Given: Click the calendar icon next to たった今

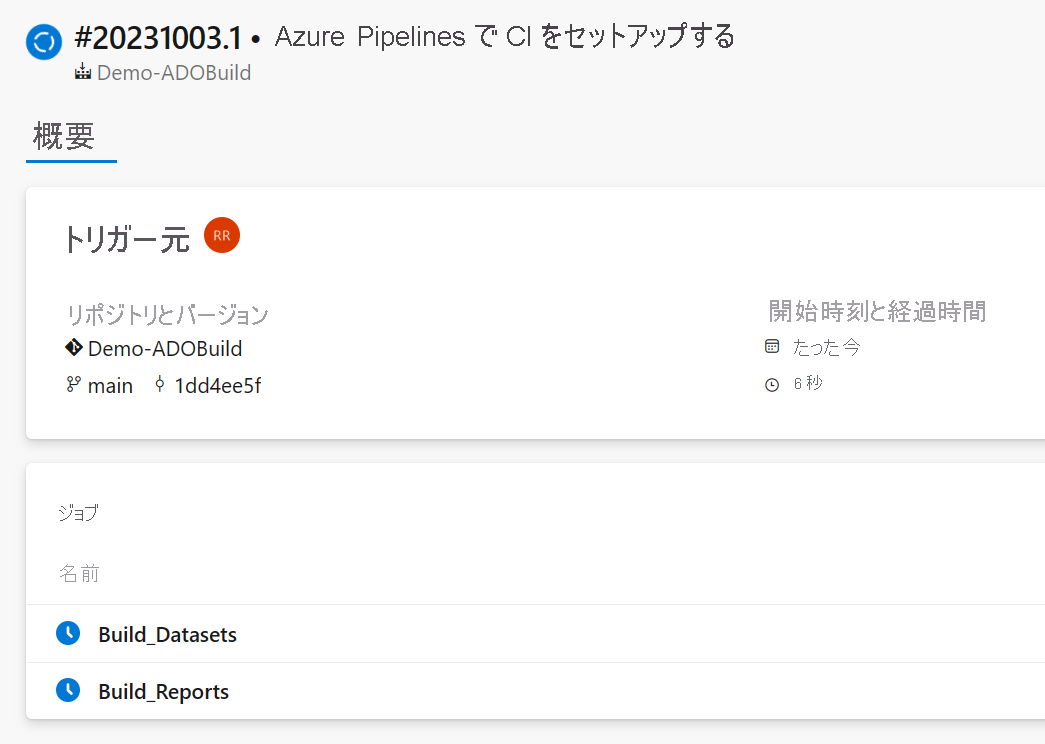Looking at the screenshot, I should [772, 346].
